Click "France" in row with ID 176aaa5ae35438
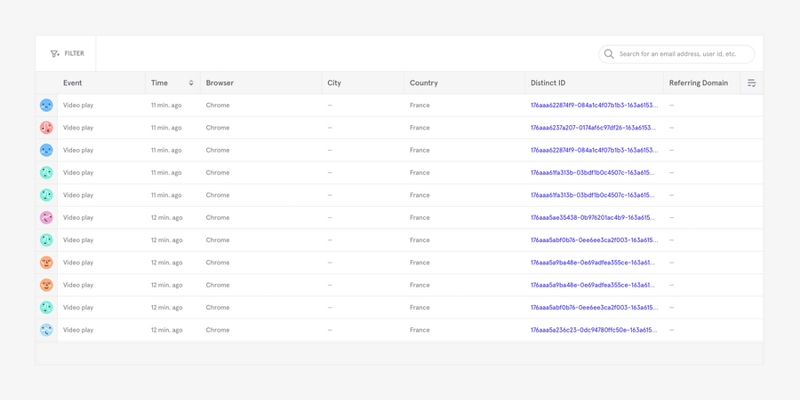Viewport: 800px width, 400px height. pos(419,217)
